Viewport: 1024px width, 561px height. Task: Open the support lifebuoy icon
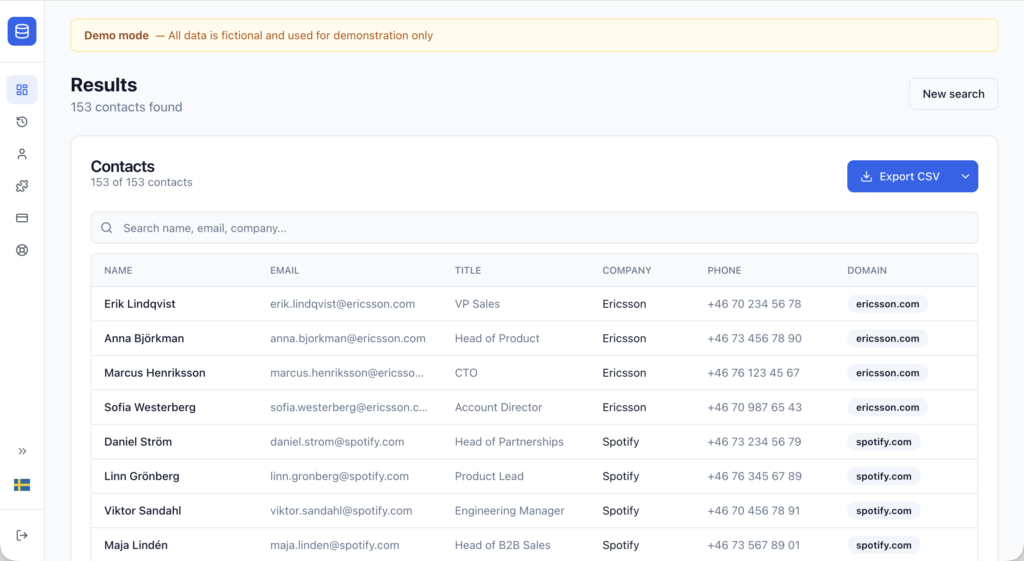point(22,250)
